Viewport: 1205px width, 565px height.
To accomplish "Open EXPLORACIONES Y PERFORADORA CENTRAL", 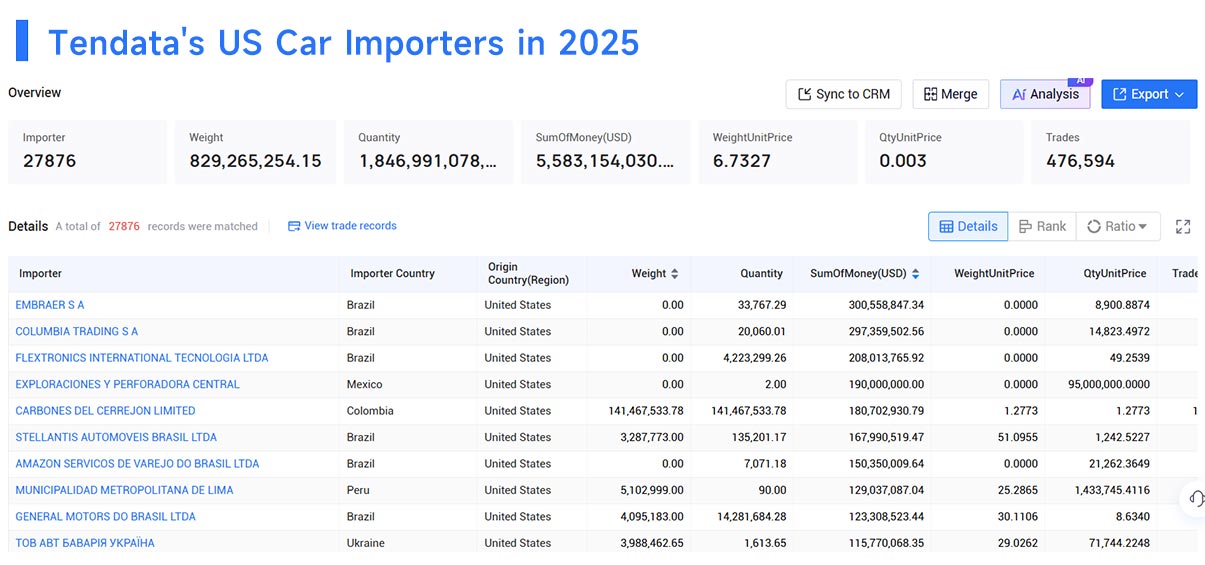I will (x=128, y=384).
